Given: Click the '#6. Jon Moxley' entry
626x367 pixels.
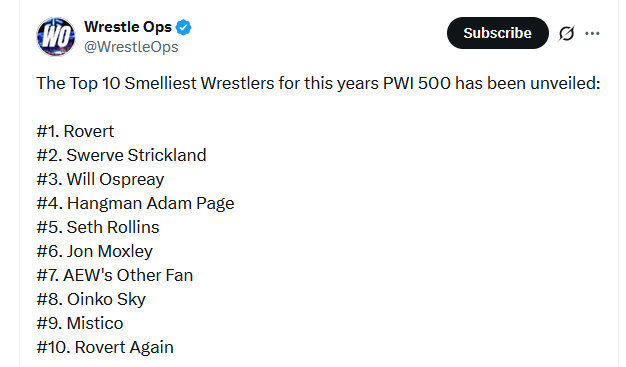Looking at the screenshot, I should pos(95,252).
